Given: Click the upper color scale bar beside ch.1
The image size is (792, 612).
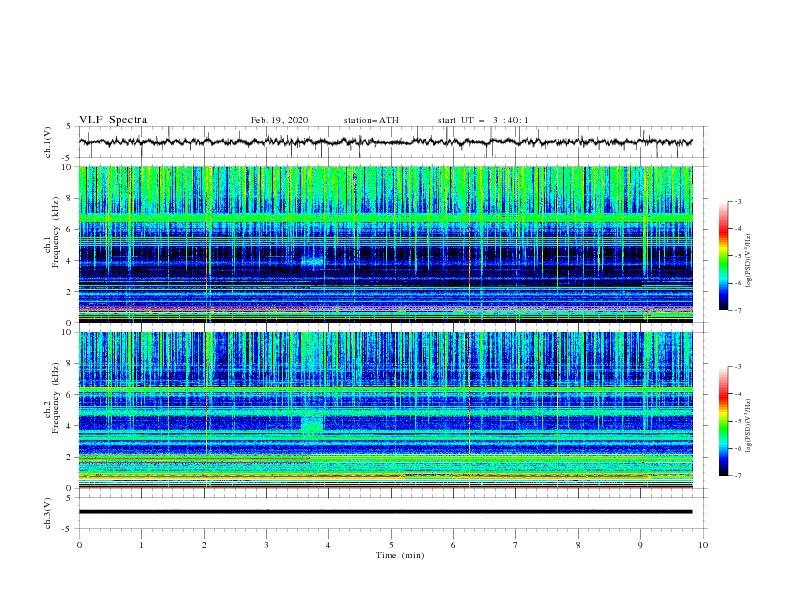Looking at the screenshot, I should [x=723, y=256].
